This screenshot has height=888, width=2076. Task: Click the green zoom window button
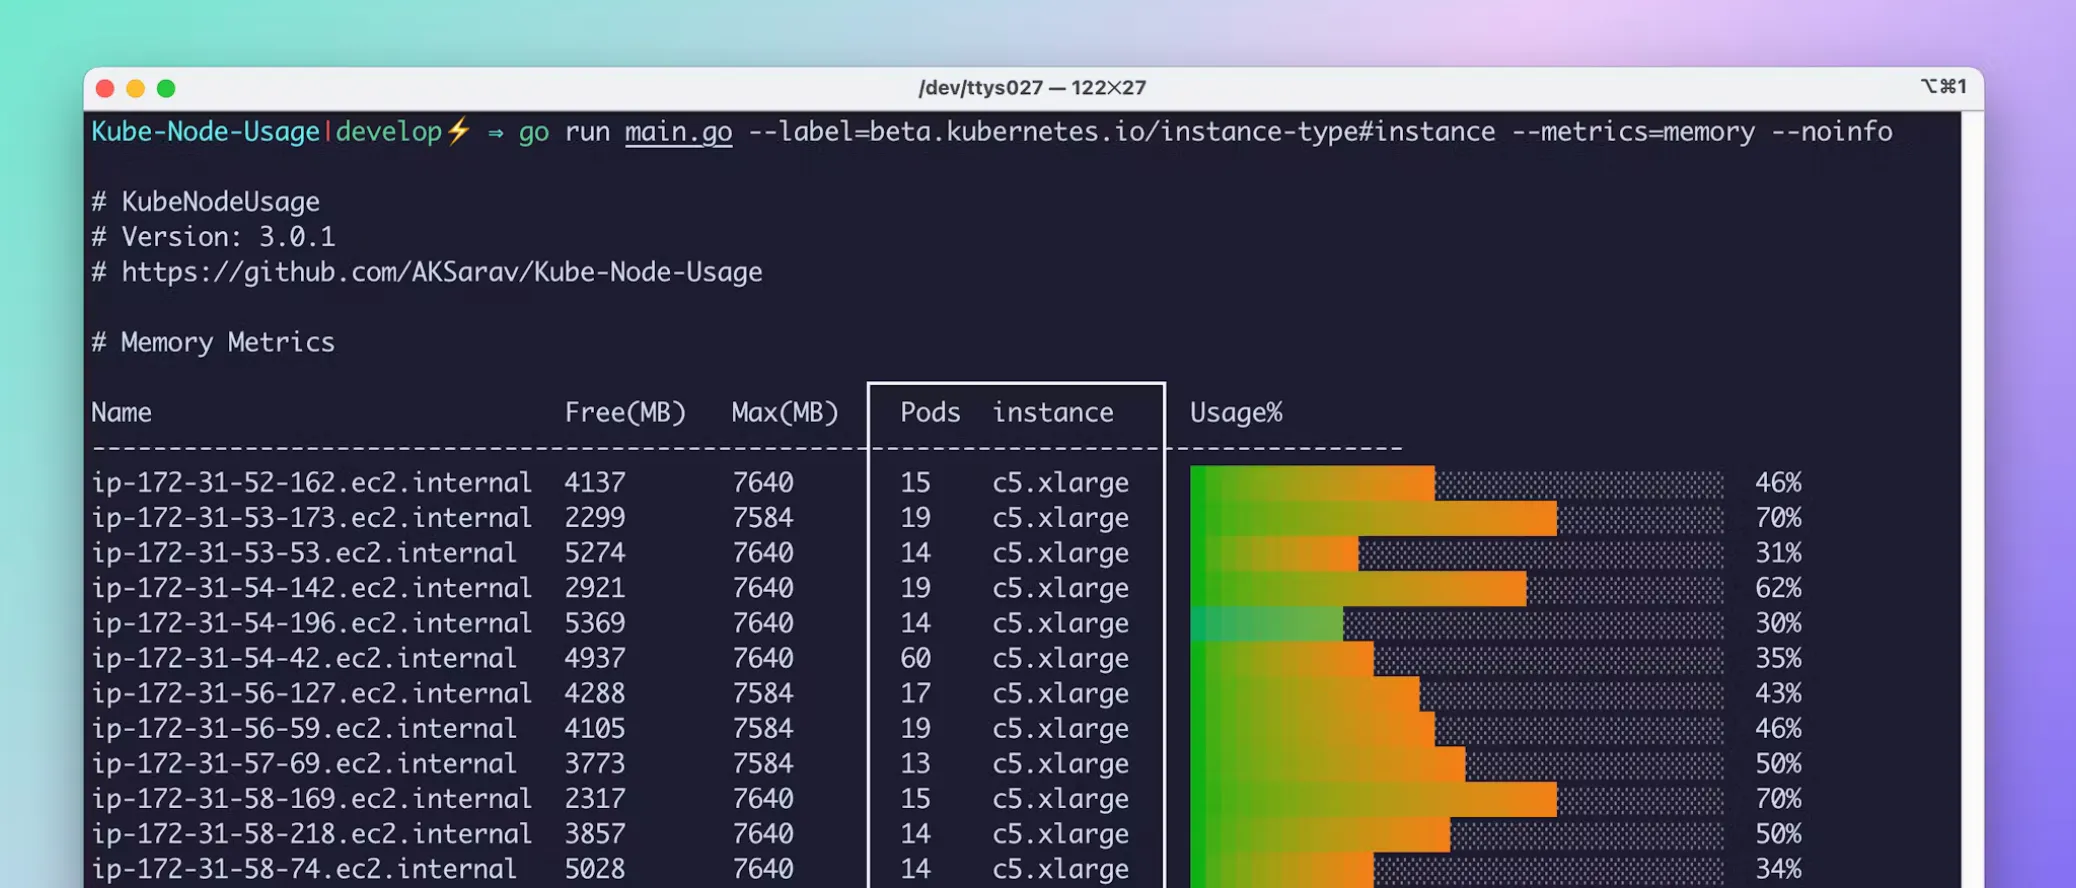[x=166, y=89]
